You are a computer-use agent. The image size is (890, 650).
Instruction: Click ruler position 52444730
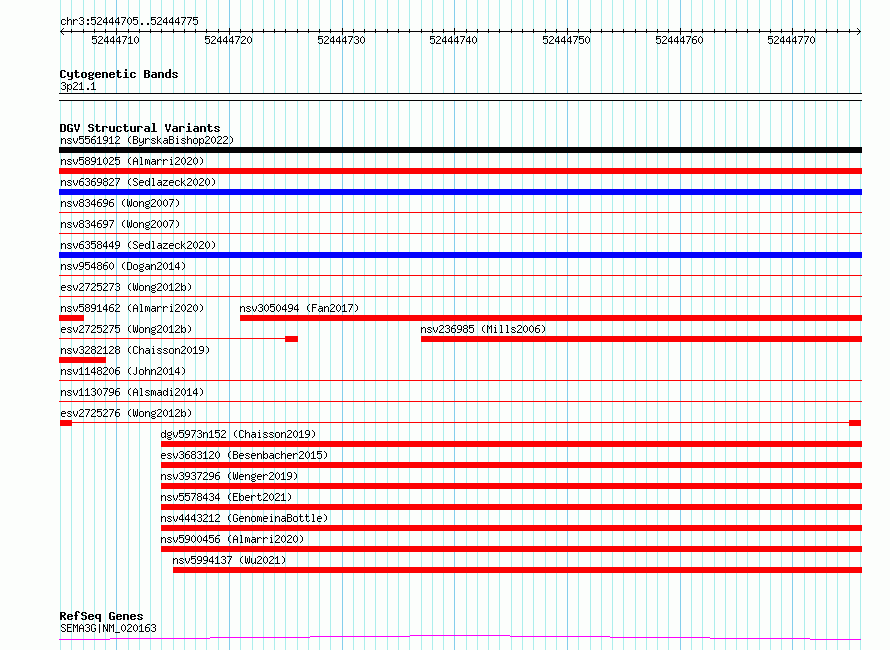tap(341, 40)
